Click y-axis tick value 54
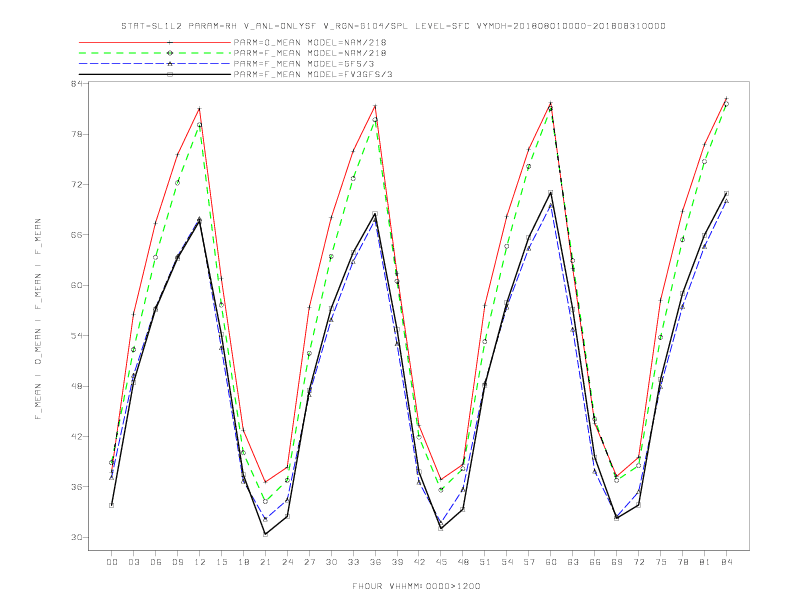This screenshot has height=612, width=792. click(x=77, y=336)
